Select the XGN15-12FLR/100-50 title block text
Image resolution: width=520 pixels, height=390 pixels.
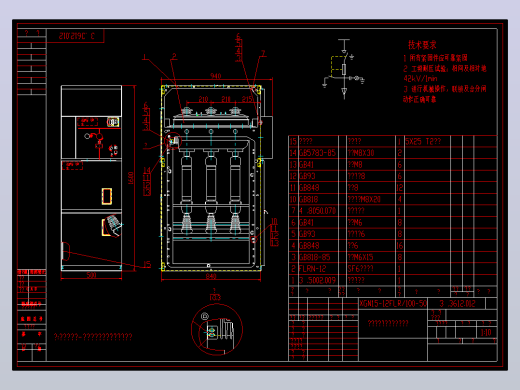coord(393,303)
